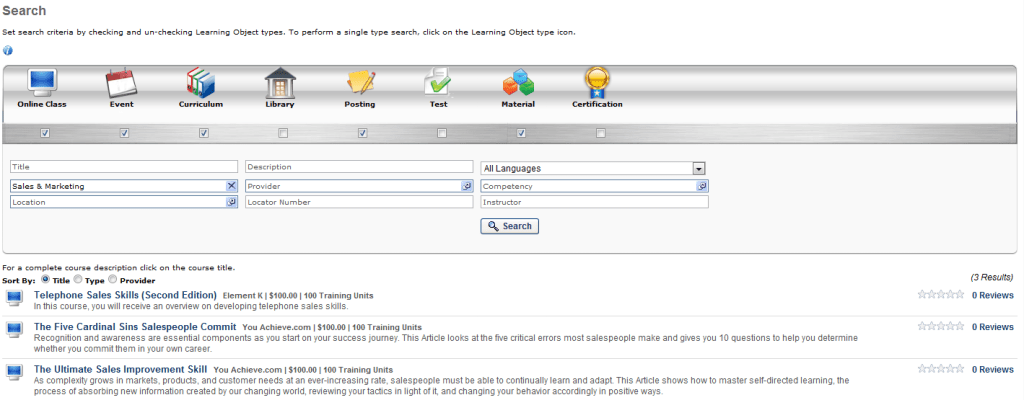Image resolution: width=1024 pixels, height=400 pixels.
Task: Click the icon beside Five Cardinal Sins
Action: (13, 329)
